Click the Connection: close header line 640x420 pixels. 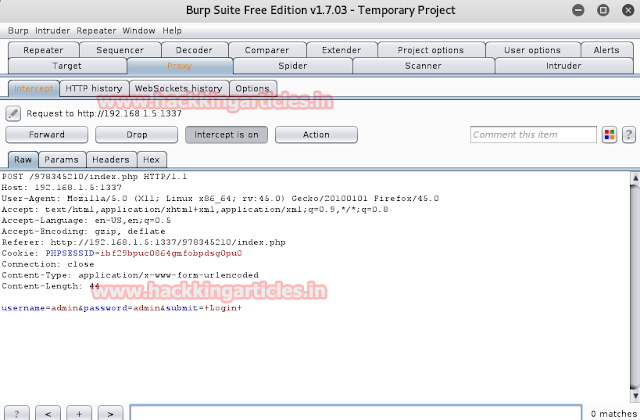pyautogui.click(x=48, y=264)
